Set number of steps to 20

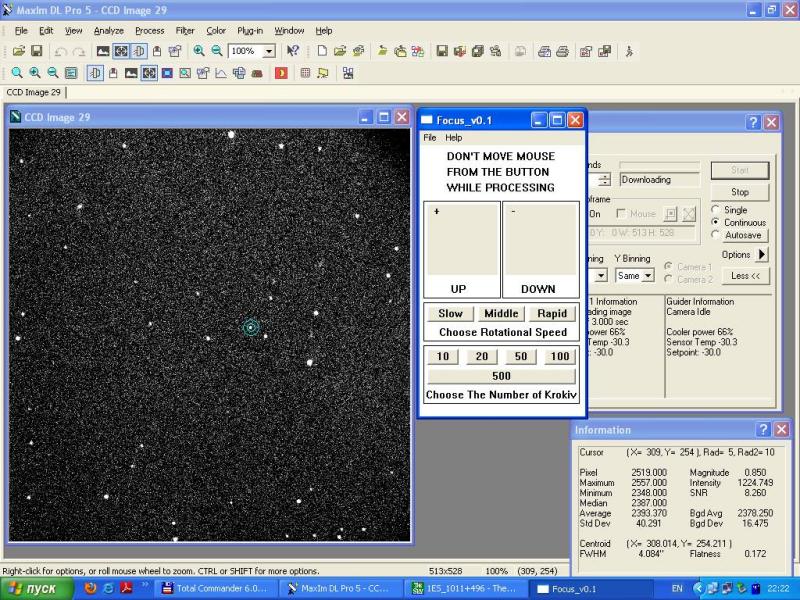point(482,356)
